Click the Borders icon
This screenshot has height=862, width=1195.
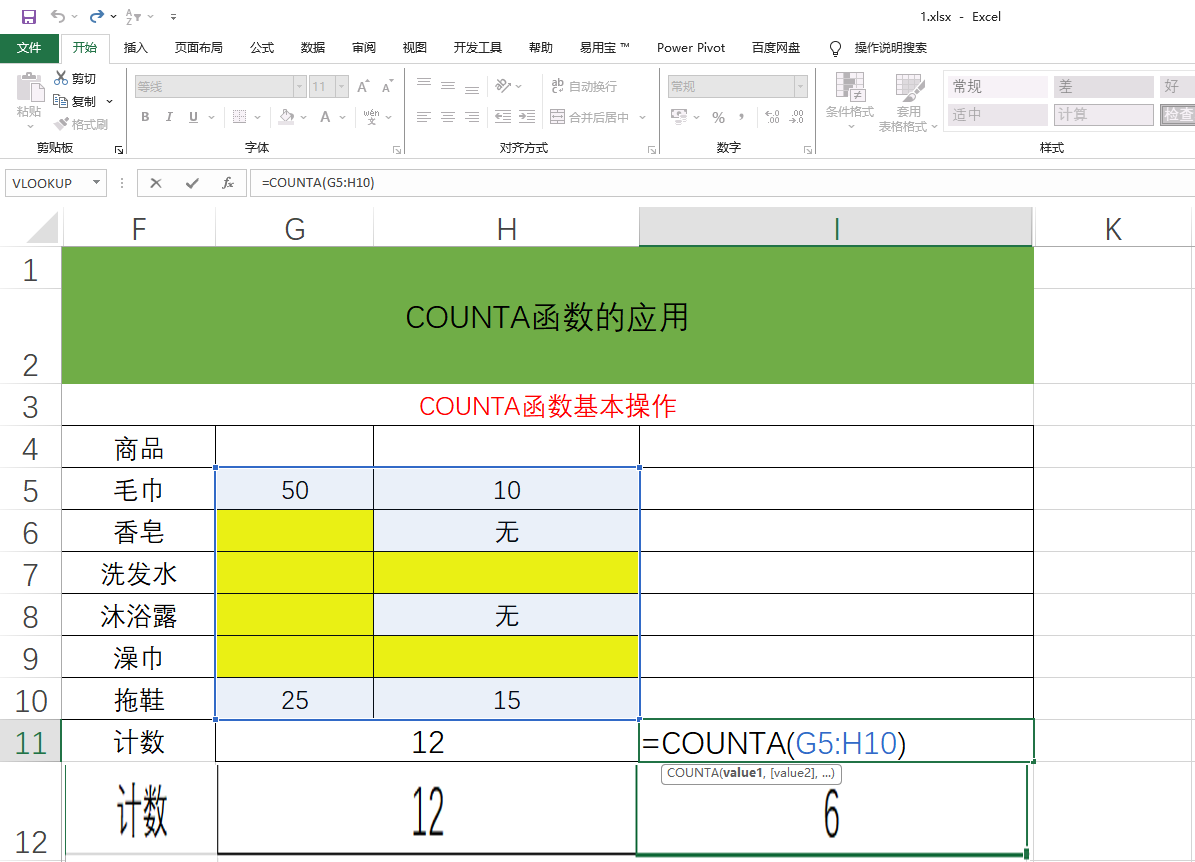[x=239, y=117]
